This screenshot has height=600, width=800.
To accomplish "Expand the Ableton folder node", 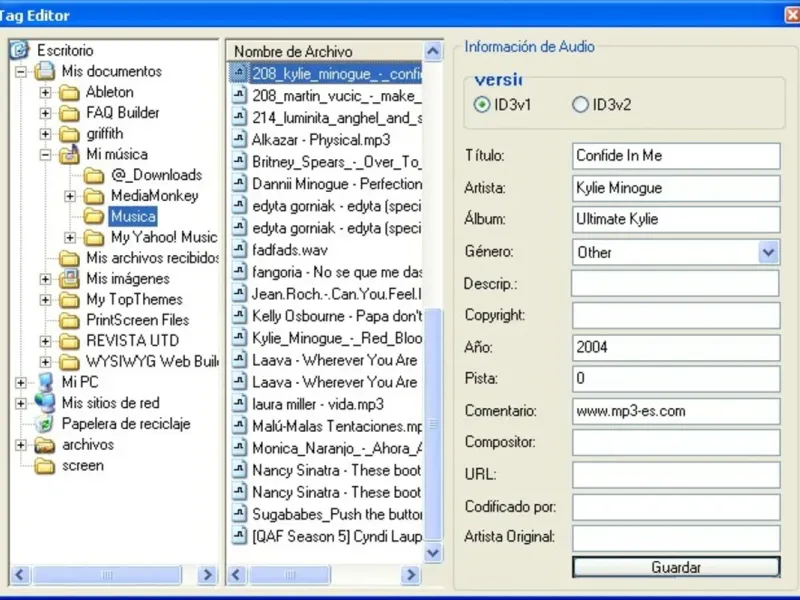I will tap(45, 92).
